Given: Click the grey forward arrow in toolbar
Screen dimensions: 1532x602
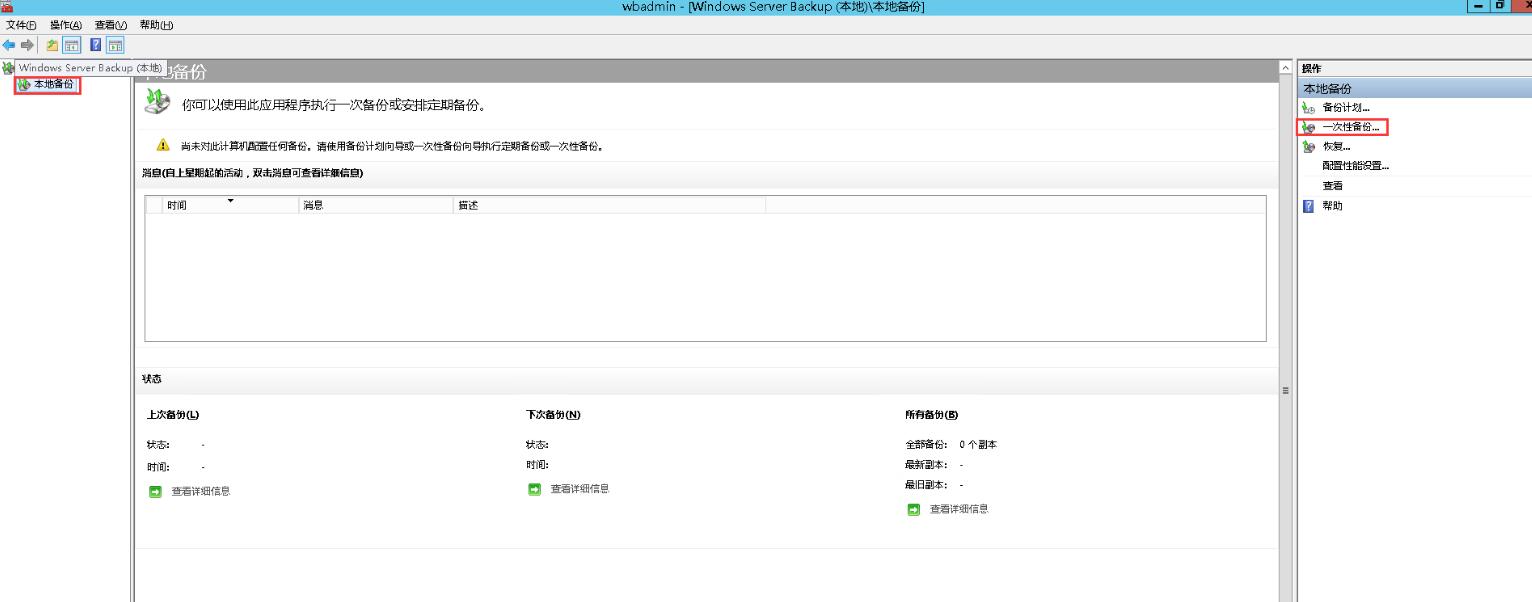Looking at the screenshot, I should click(x=27, y=45).
